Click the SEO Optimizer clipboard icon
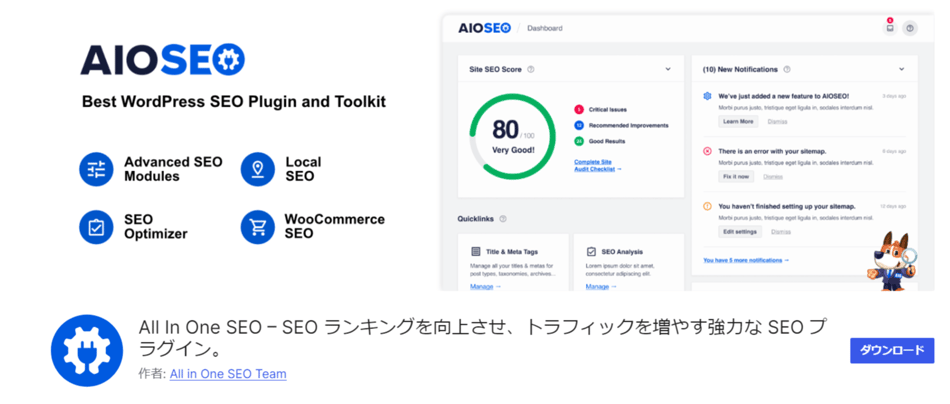Screen dimensions: 950x404 pyautogui.click(x=96, y=227)
